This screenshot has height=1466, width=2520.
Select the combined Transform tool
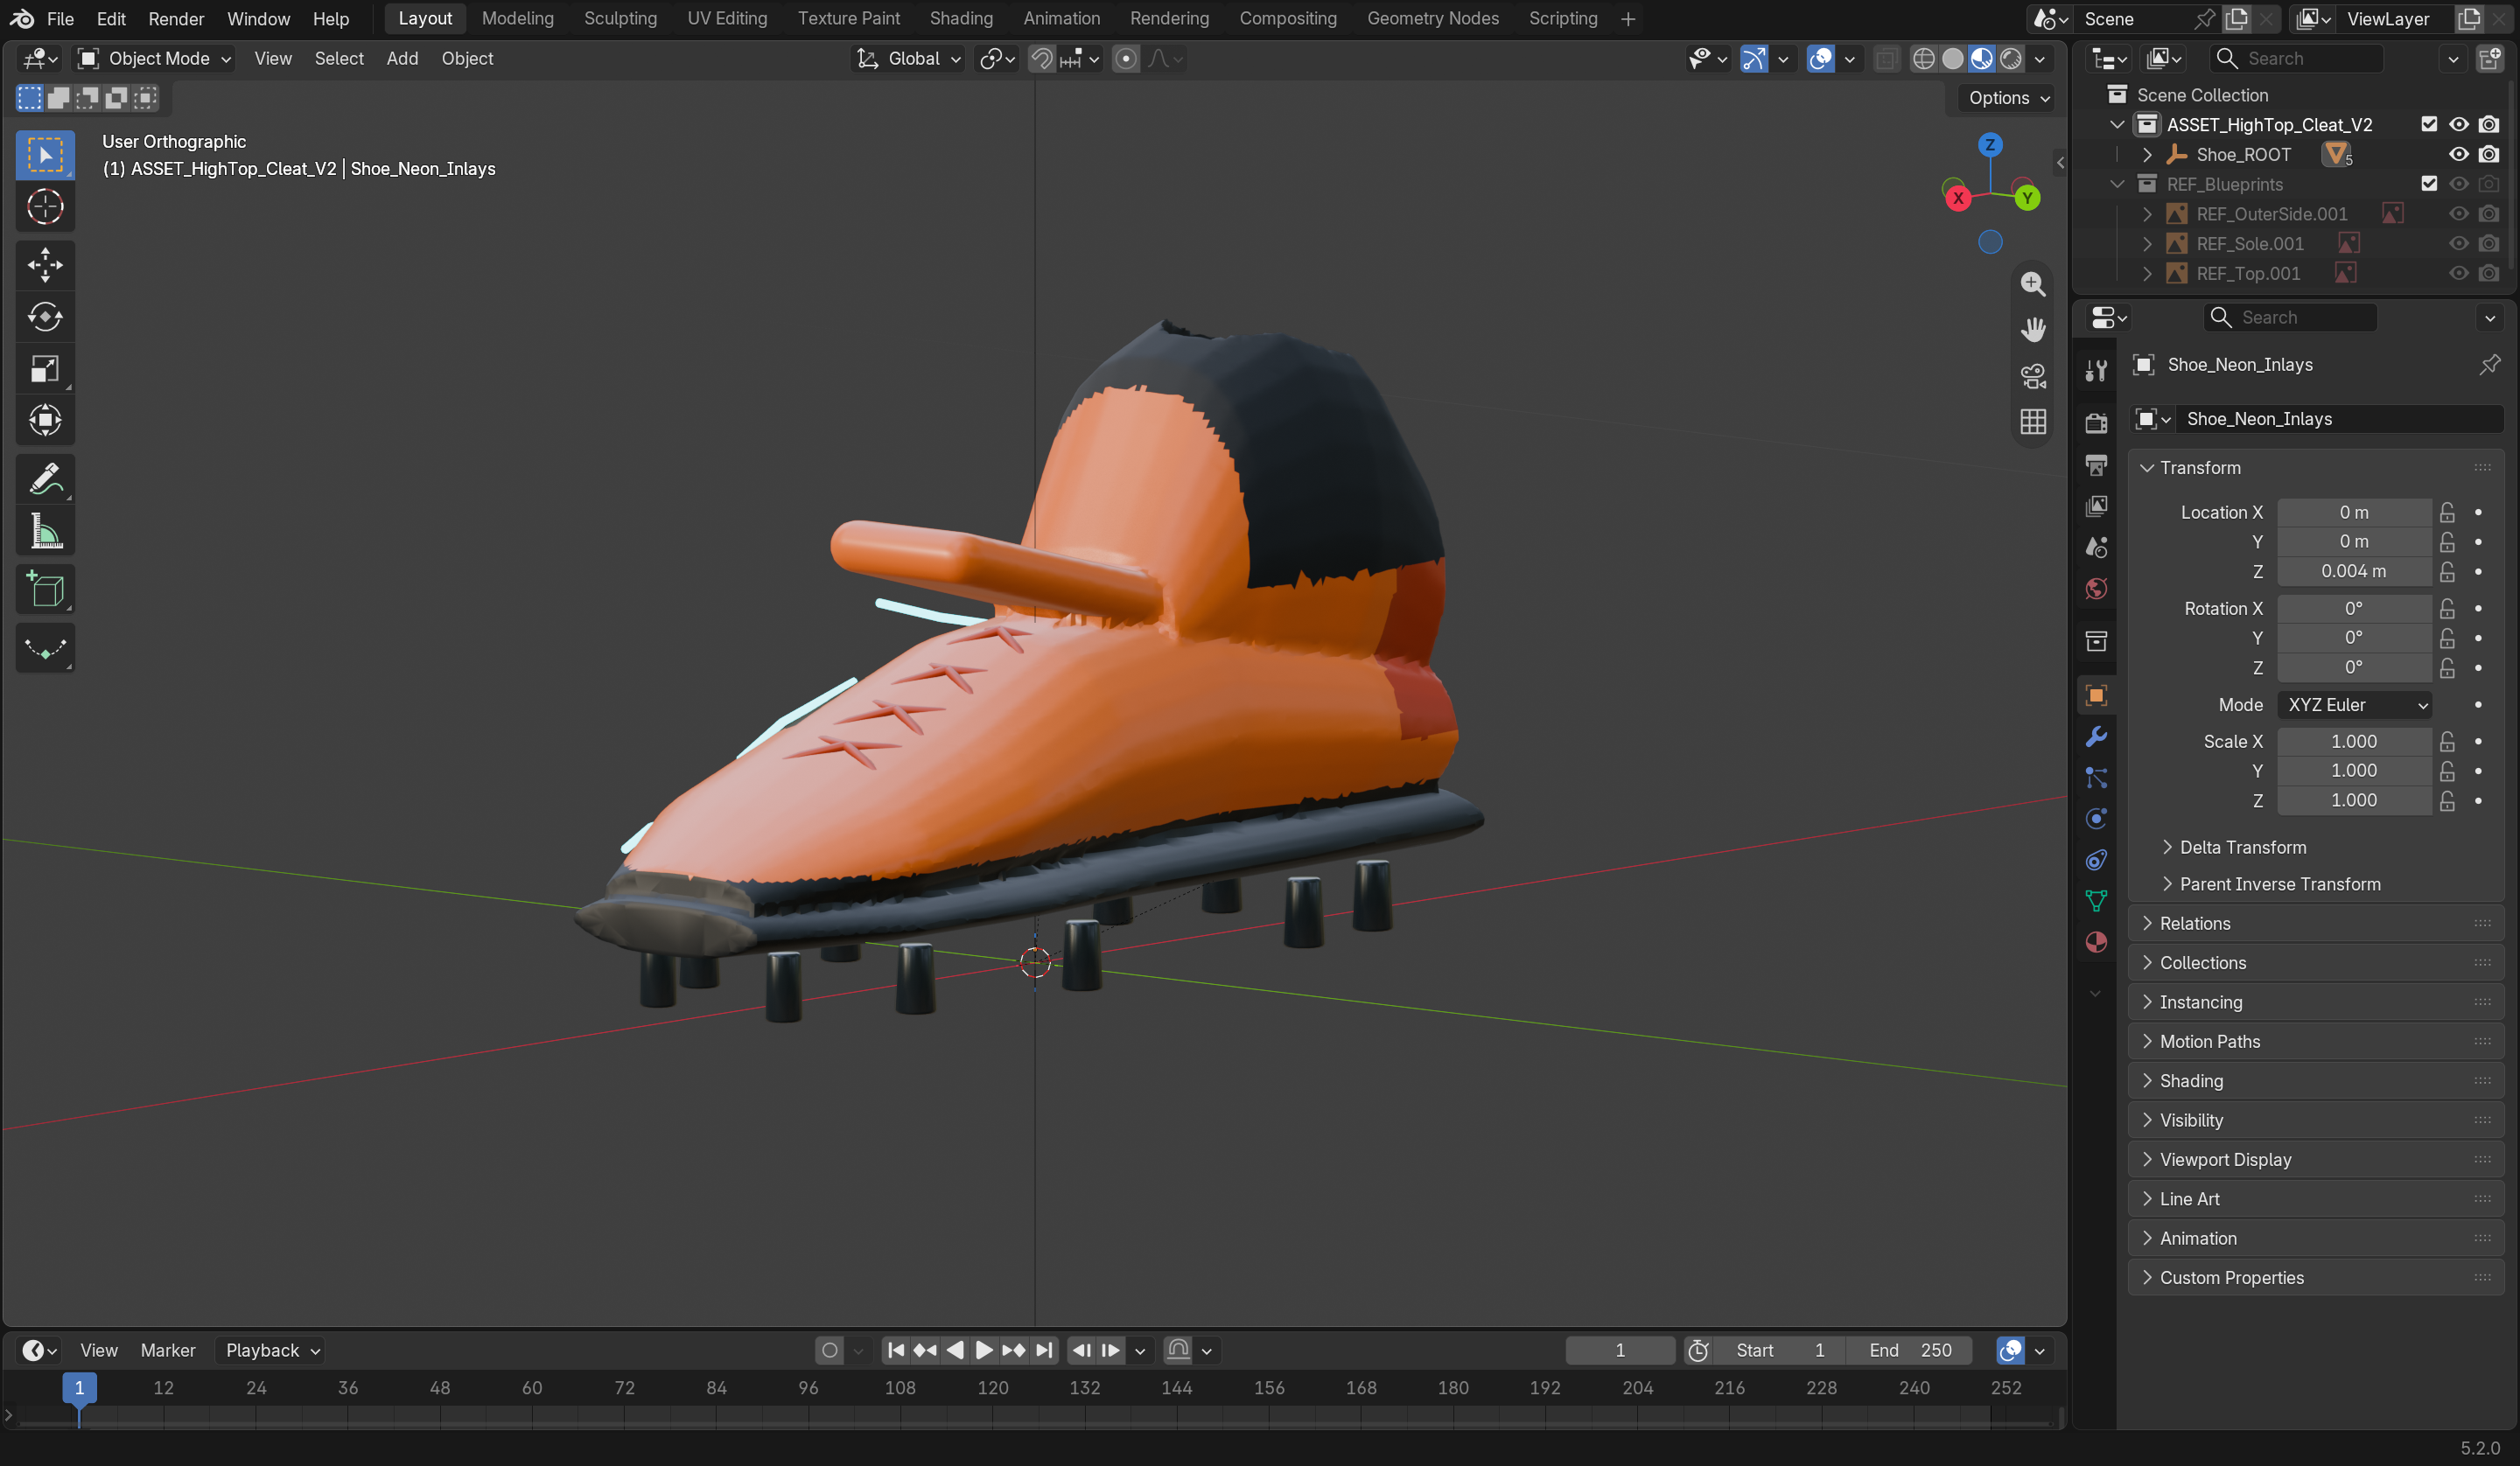click(45, 420)
